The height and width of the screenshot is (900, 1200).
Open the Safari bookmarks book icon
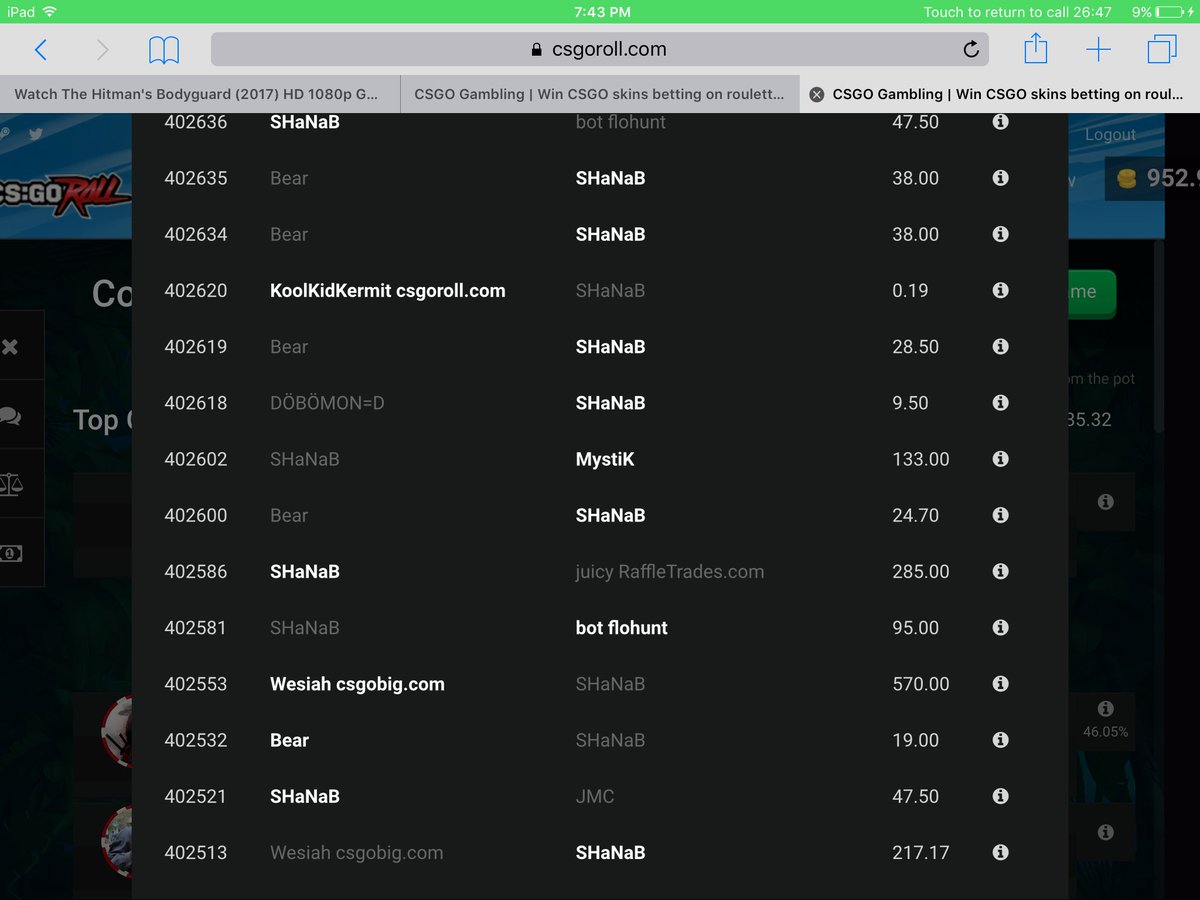[x=164, y=50]
